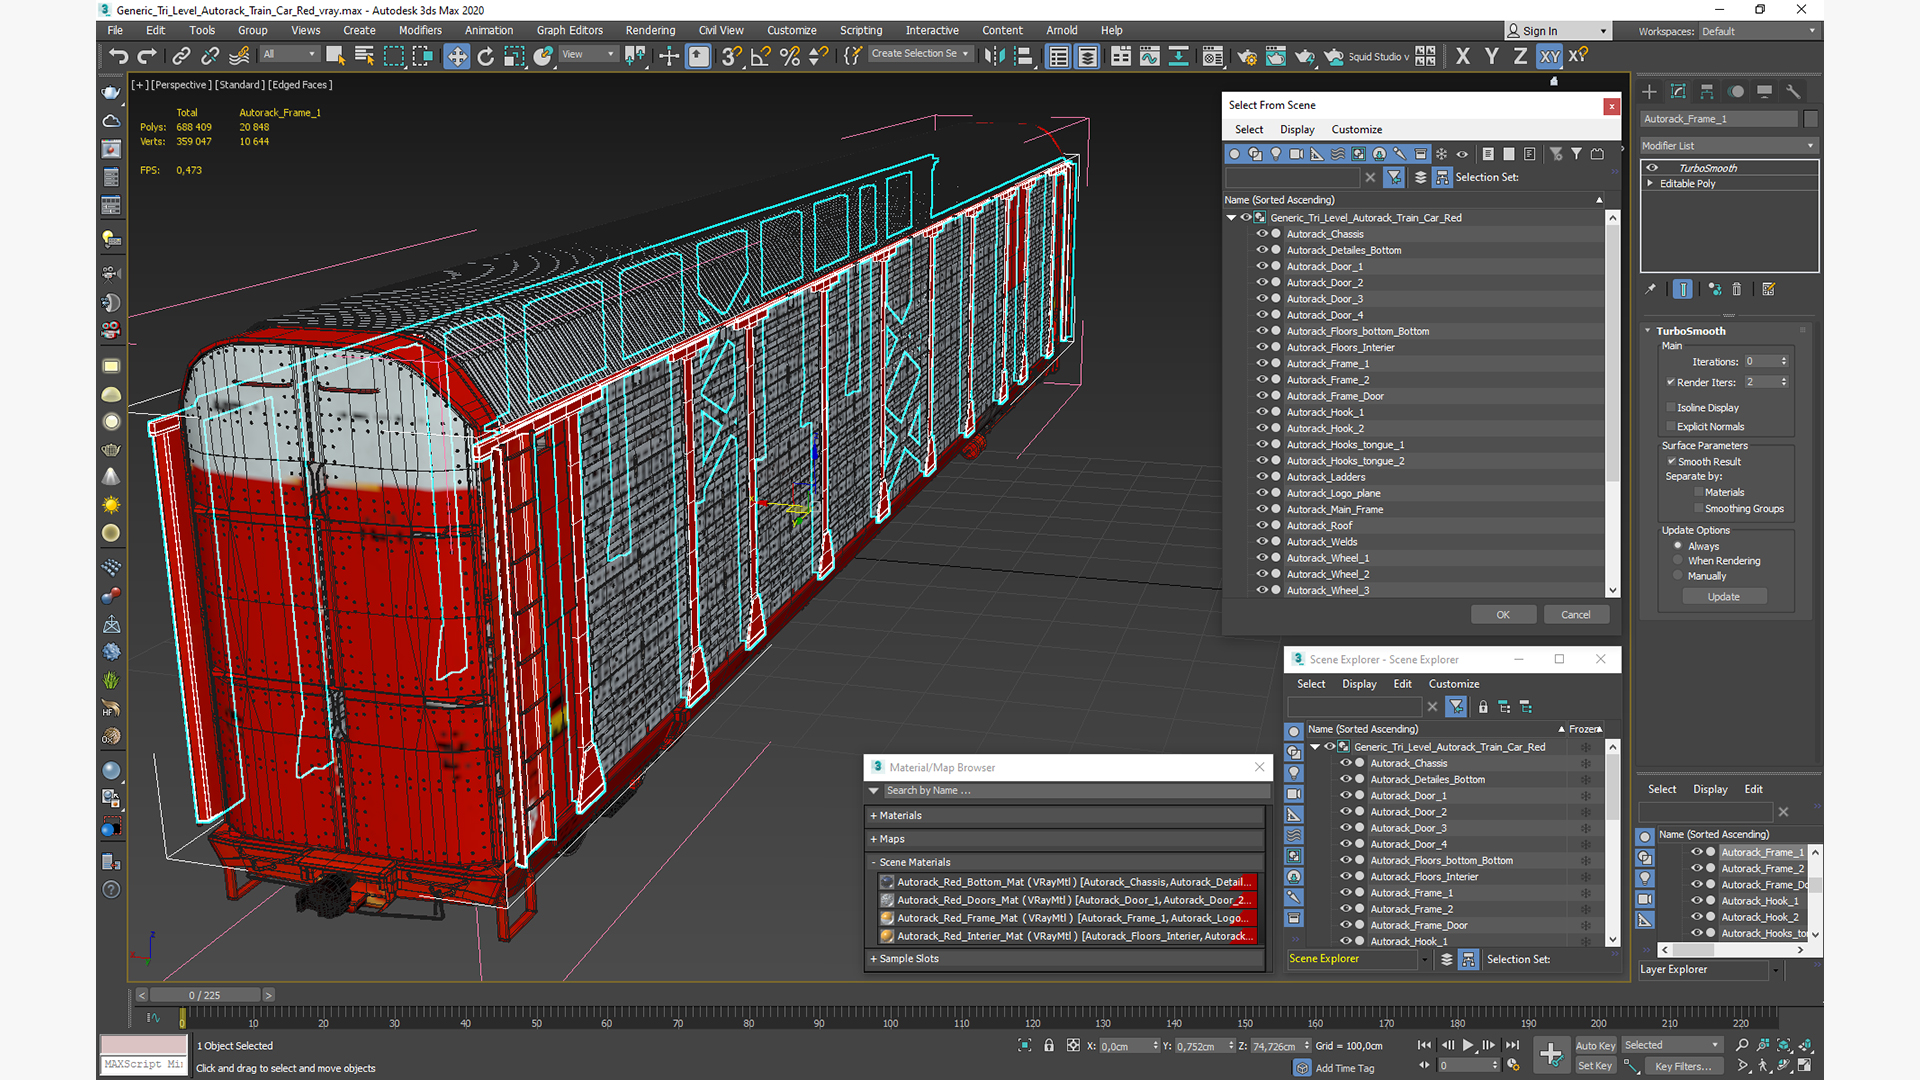The image size is (1920, 1080).
Task: Toggle TurboSmooth modifier visibility eye
Action: [x=1652, y=168]
